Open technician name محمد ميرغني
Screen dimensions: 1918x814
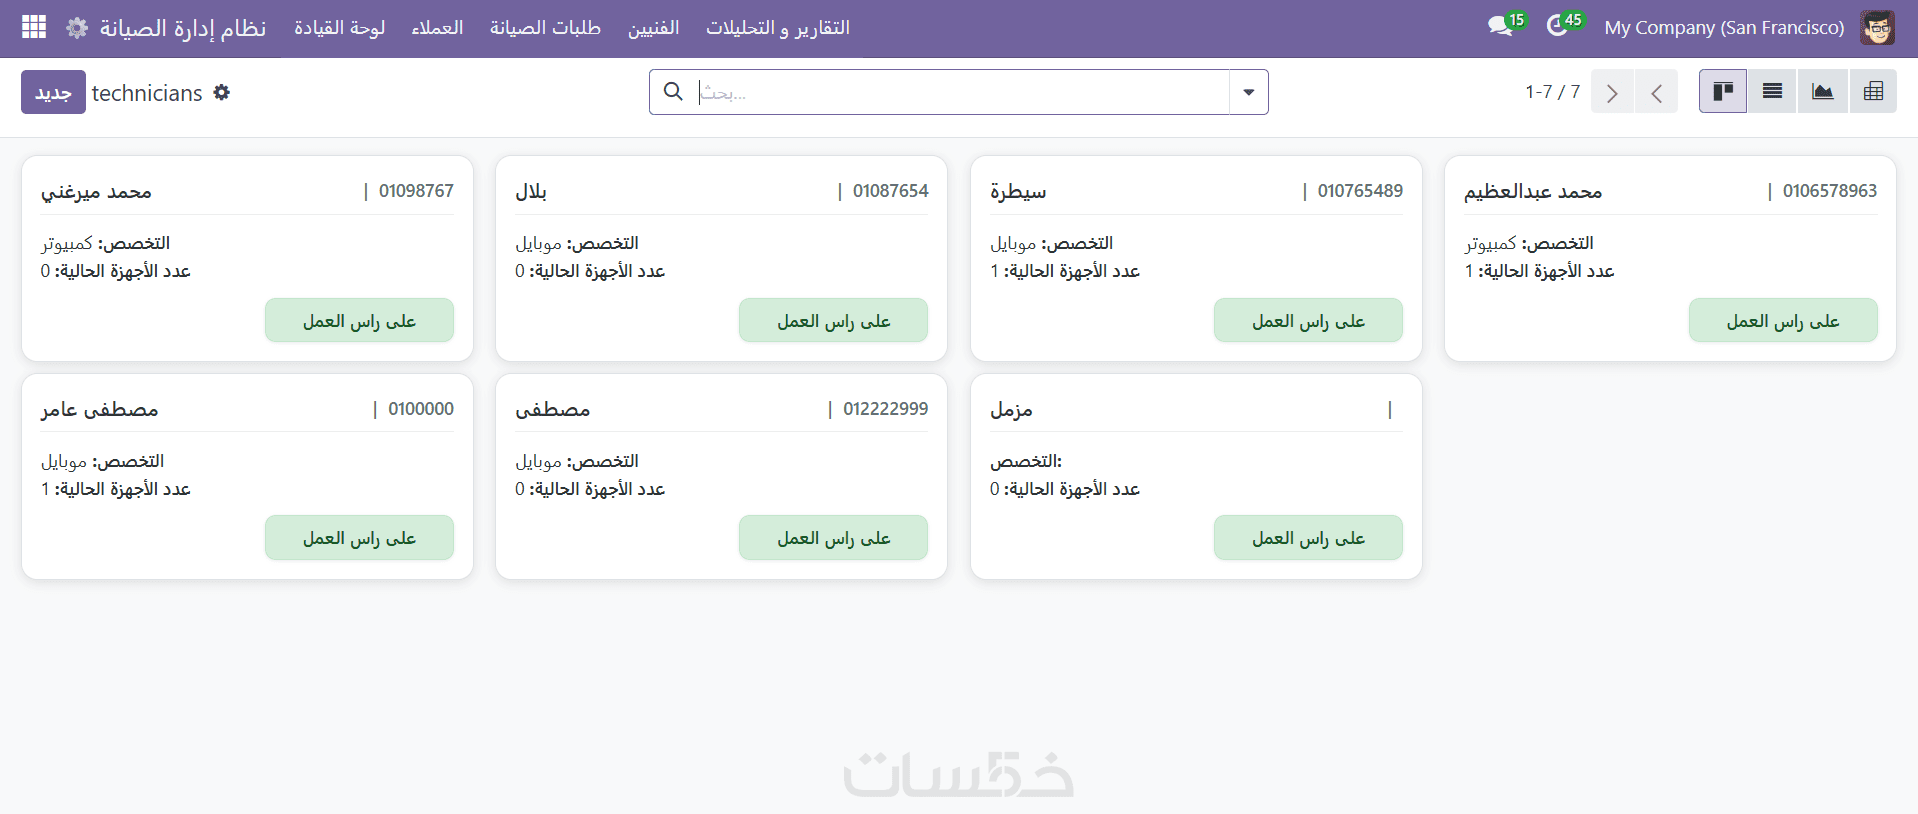click(x=96, y=191)
